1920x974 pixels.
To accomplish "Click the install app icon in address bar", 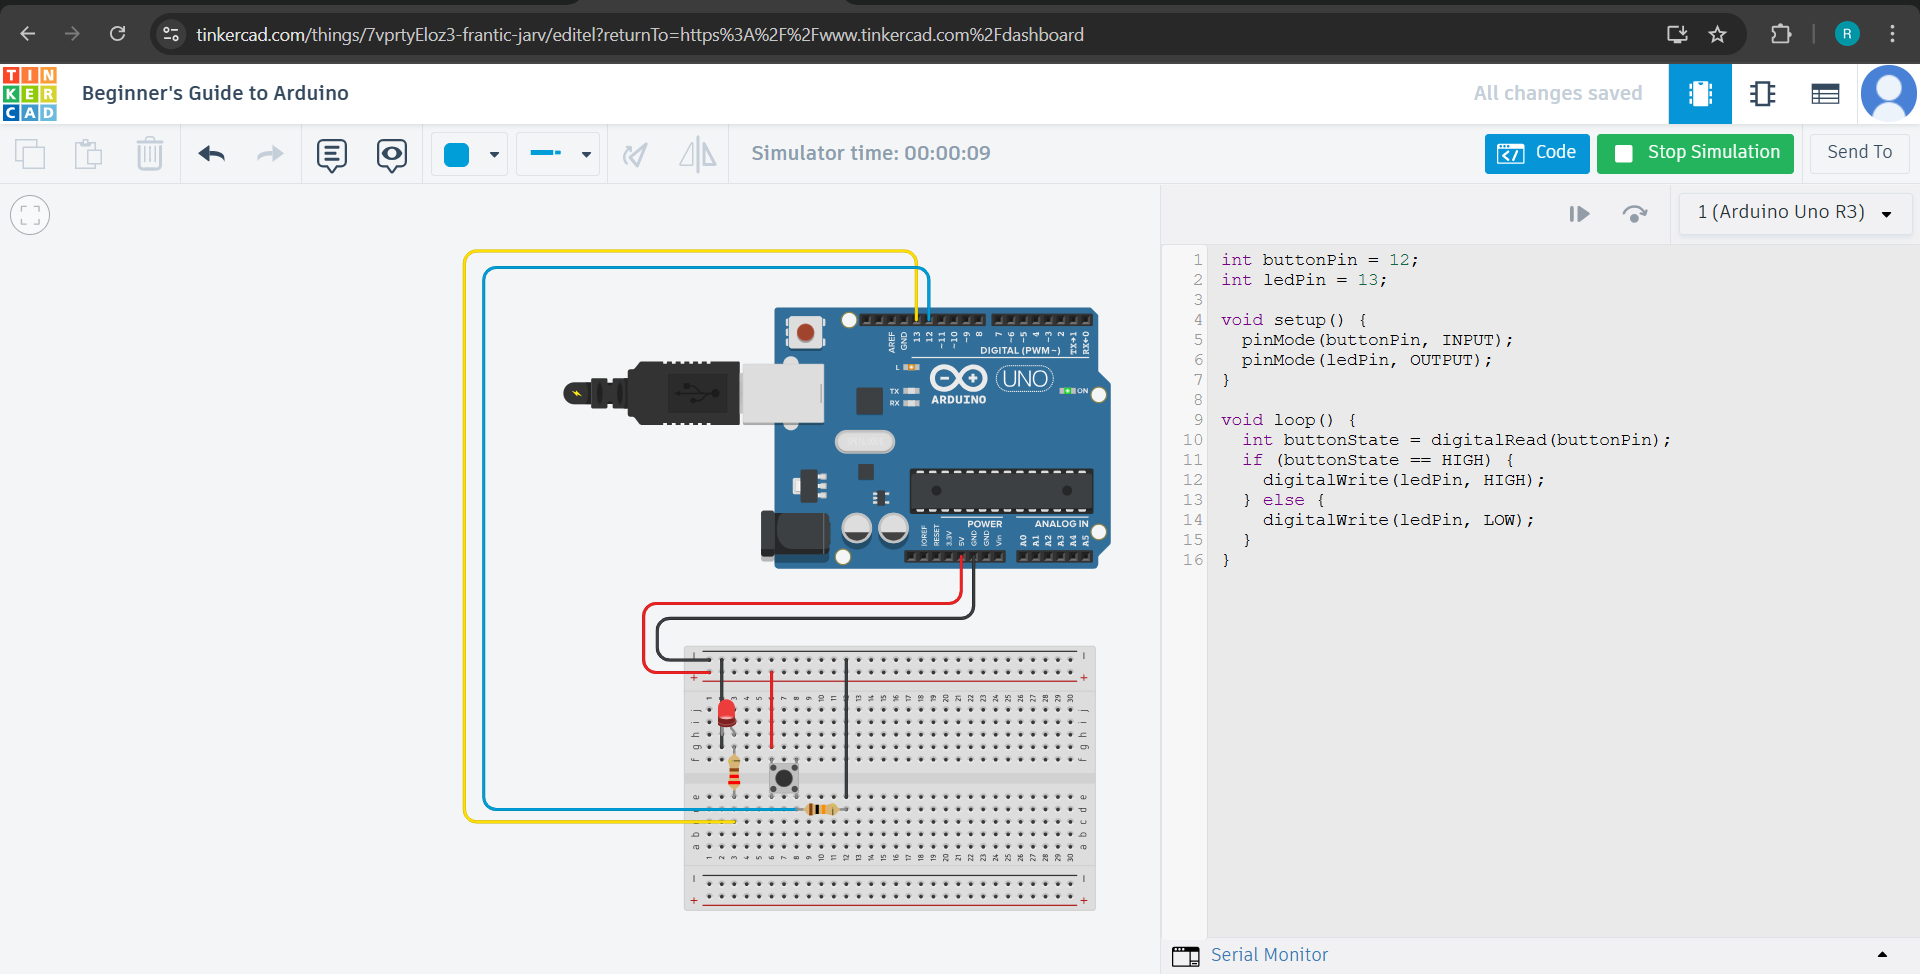I will pyautogui.click(x=1677, y=34).
